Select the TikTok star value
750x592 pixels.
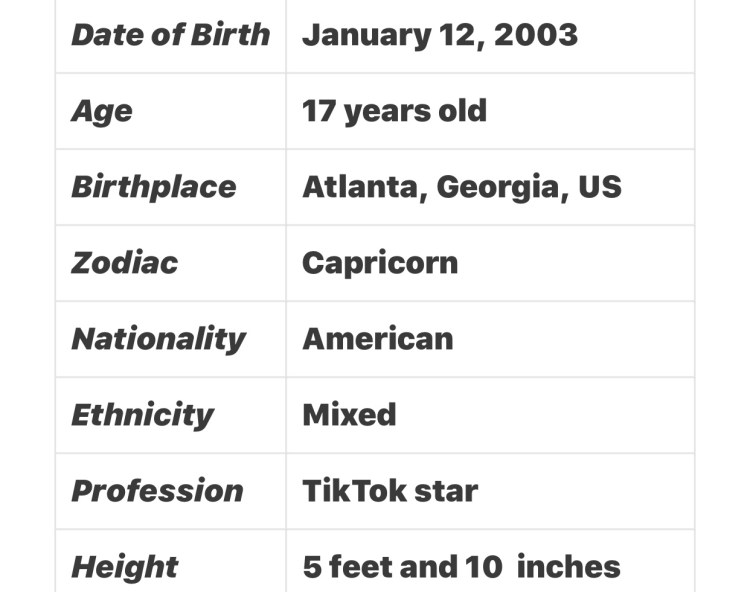click(x=390, y=491)
